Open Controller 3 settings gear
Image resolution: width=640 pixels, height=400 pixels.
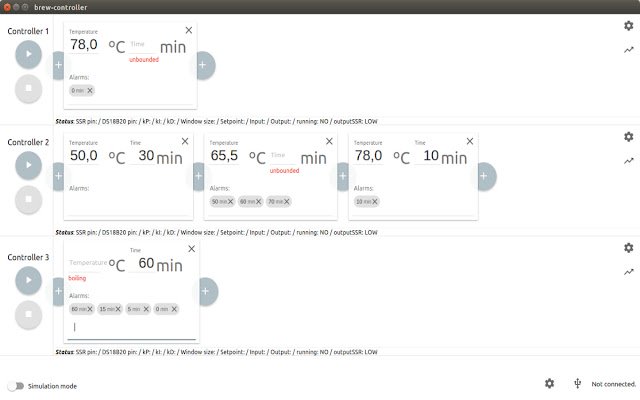[629, 248]
